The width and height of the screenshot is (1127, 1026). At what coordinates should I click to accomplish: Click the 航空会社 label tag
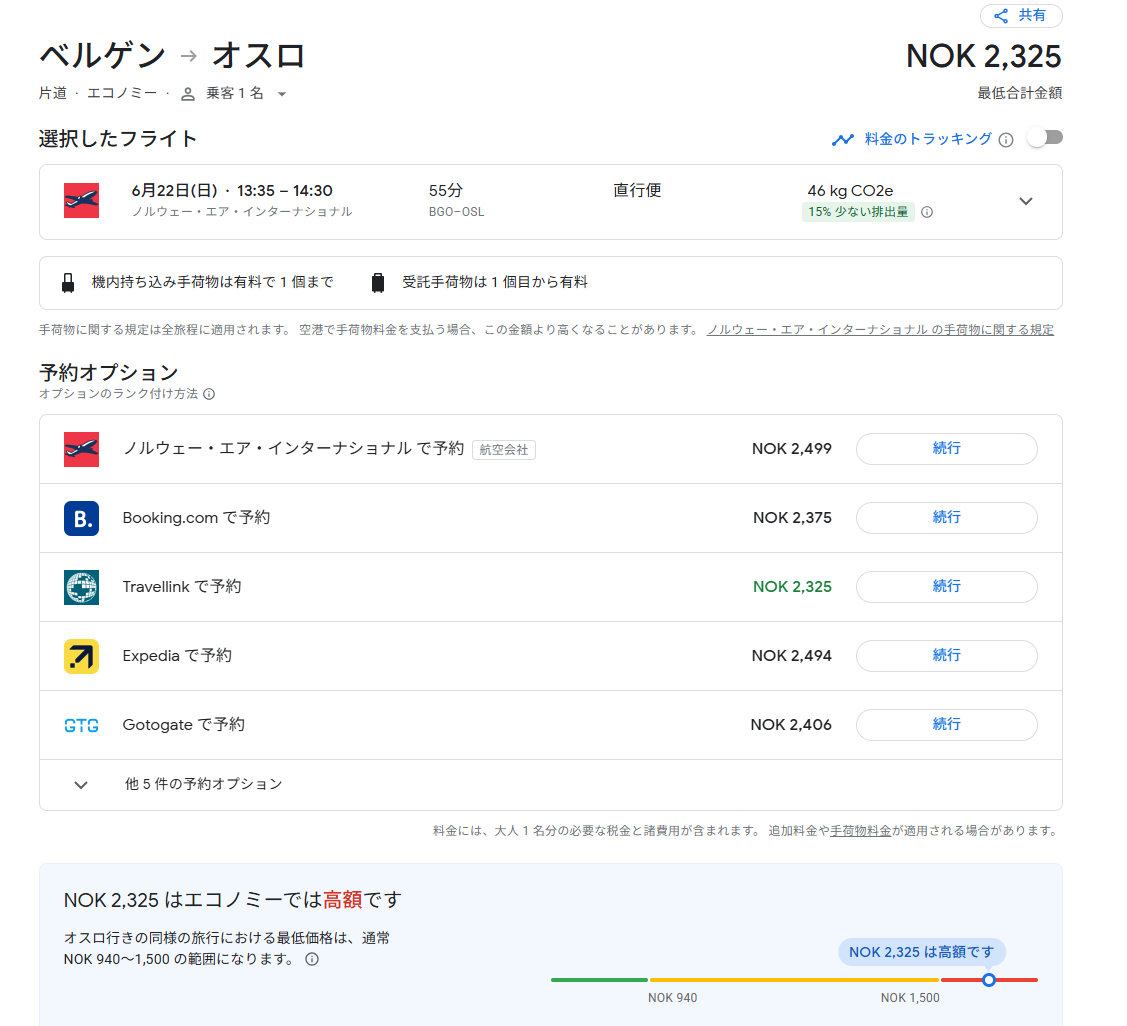coord(504,449)
